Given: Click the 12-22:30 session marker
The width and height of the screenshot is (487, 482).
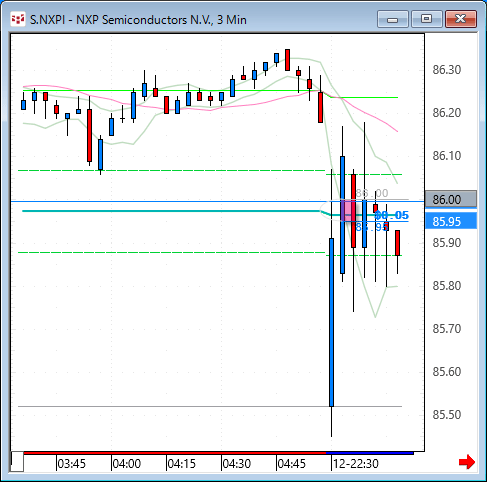Looking at the screenshot, I should coord(356,464).
